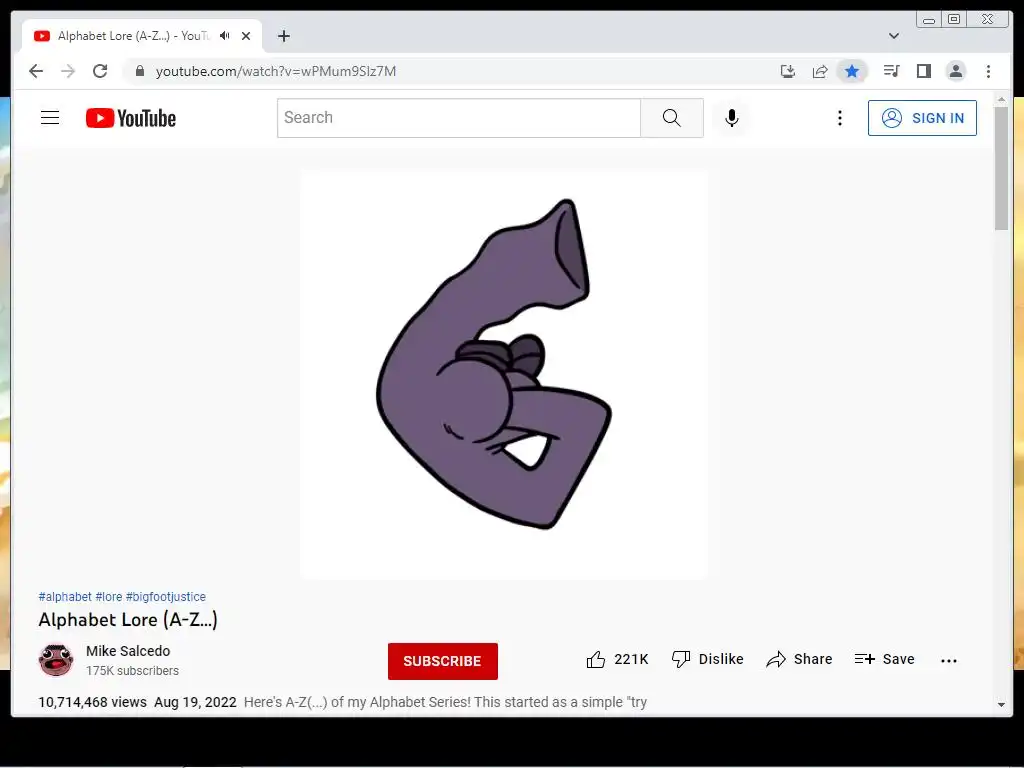1024x768 pixels.
Task: Click the URL in the address bar
Action: (x=276, y=71)
